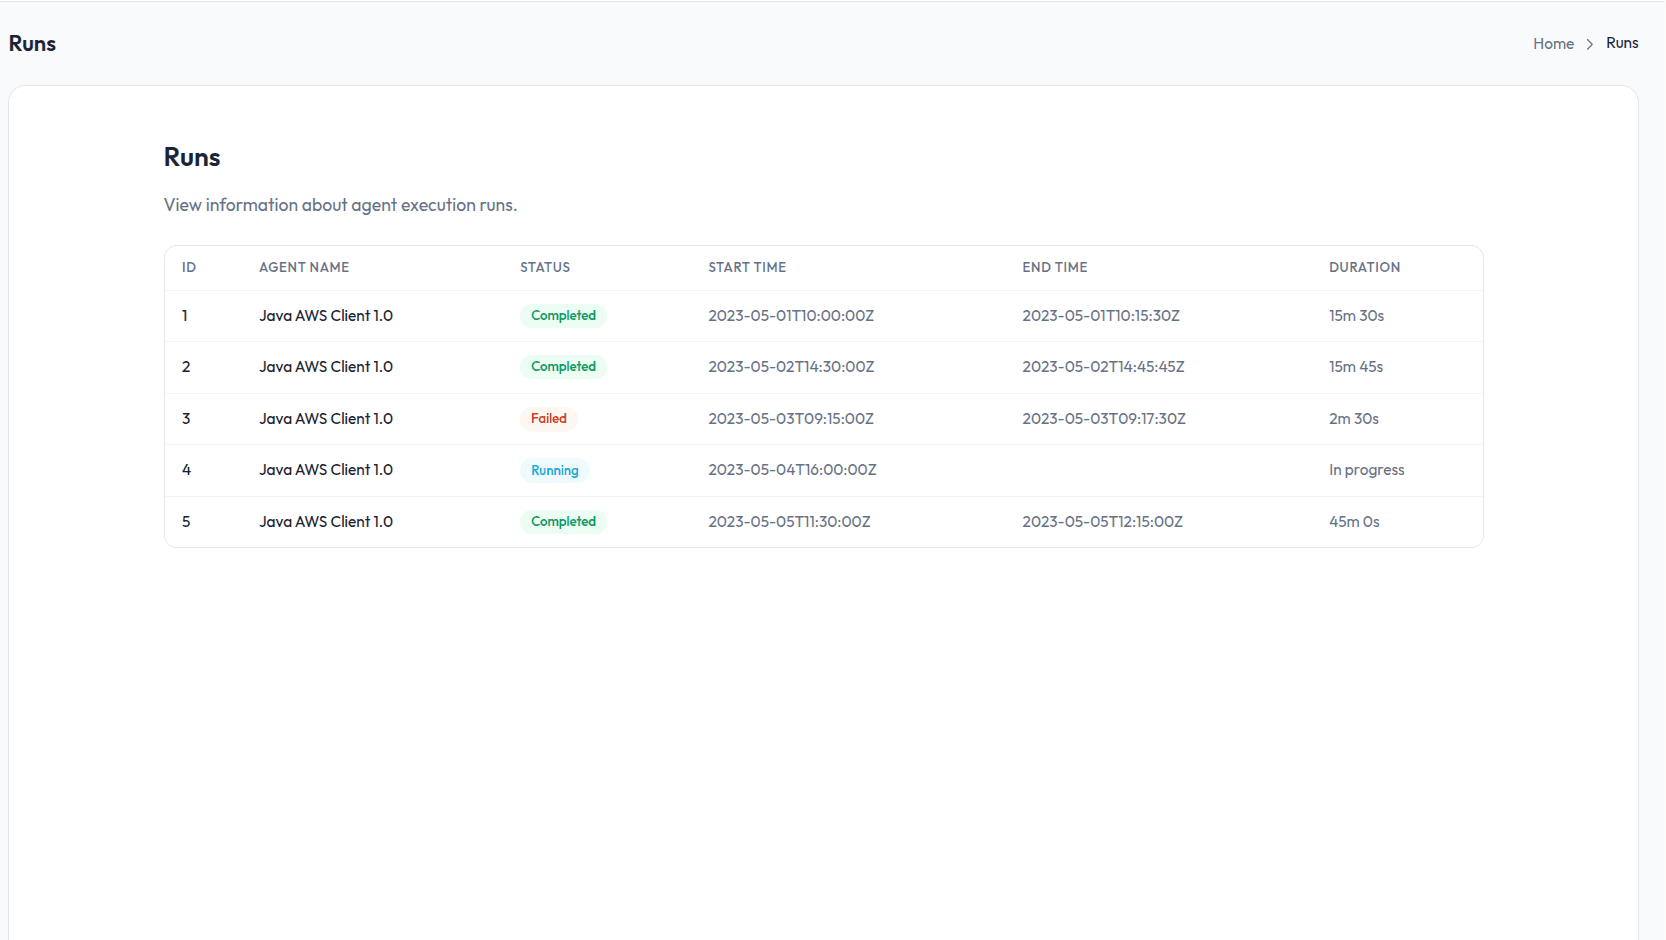Click the start time of run 4
Screen dimensions: 1666x940
791,470
